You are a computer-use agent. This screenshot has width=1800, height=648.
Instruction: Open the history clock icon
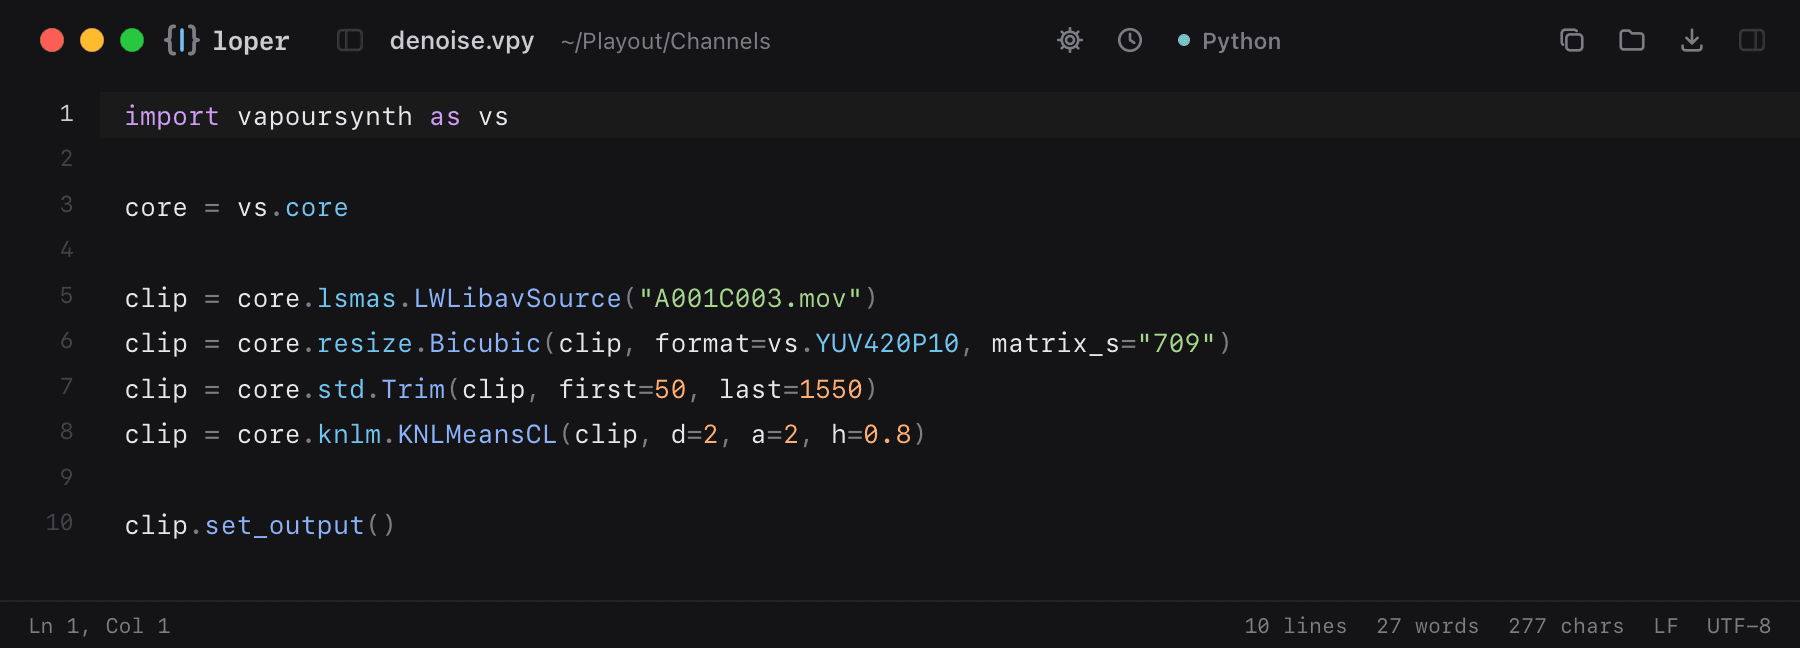pos(1130,40)
